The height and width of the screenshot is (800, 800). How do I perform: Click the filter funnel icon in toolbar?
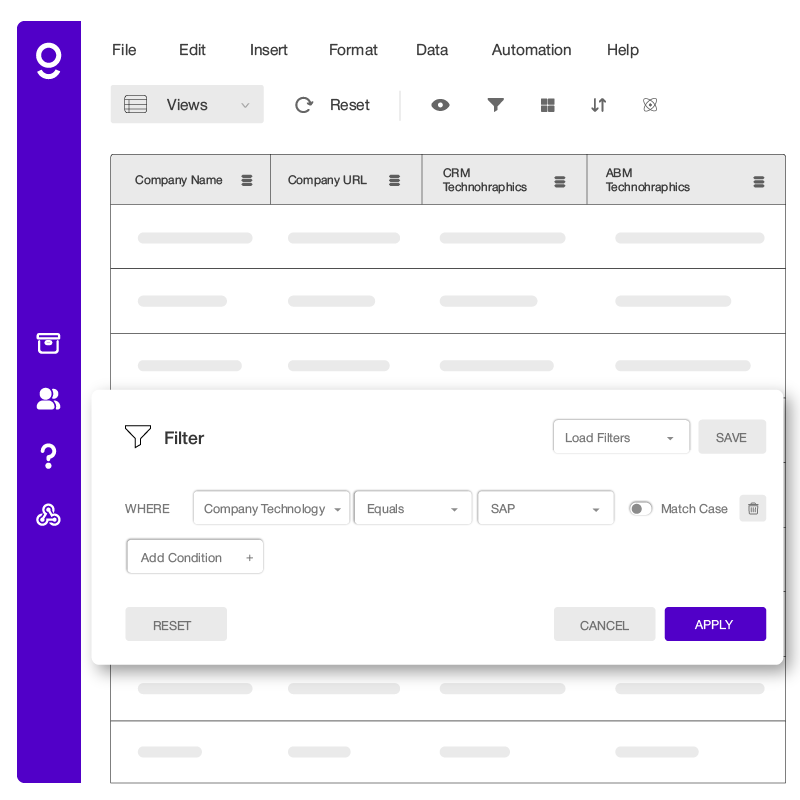point(495,105)
